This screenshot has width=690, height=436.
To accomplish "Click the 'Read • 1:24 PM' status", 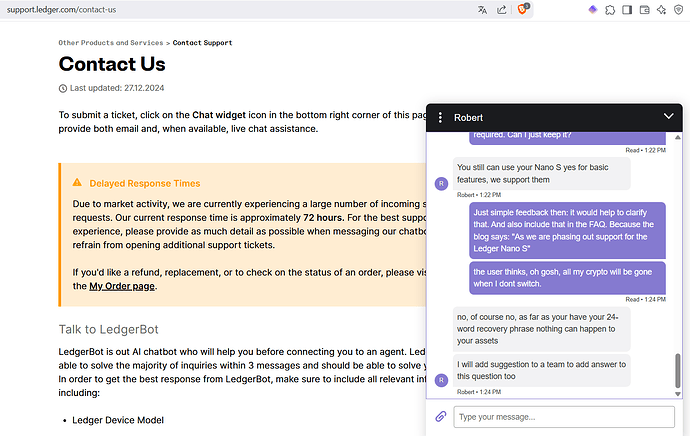I will click(646, 300).
